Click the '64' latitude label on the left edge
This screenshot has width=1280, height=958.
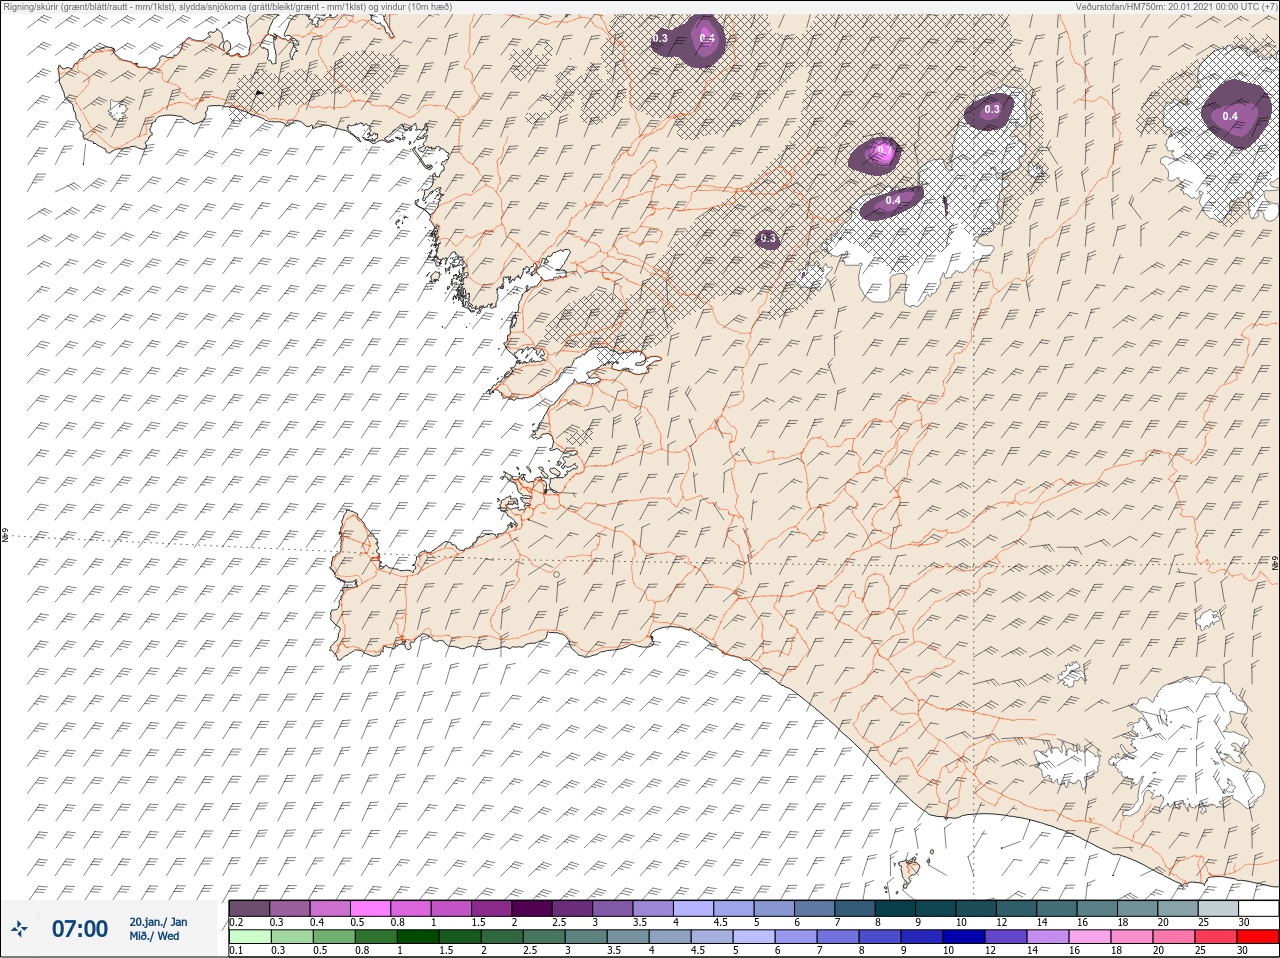coord(4,535)
